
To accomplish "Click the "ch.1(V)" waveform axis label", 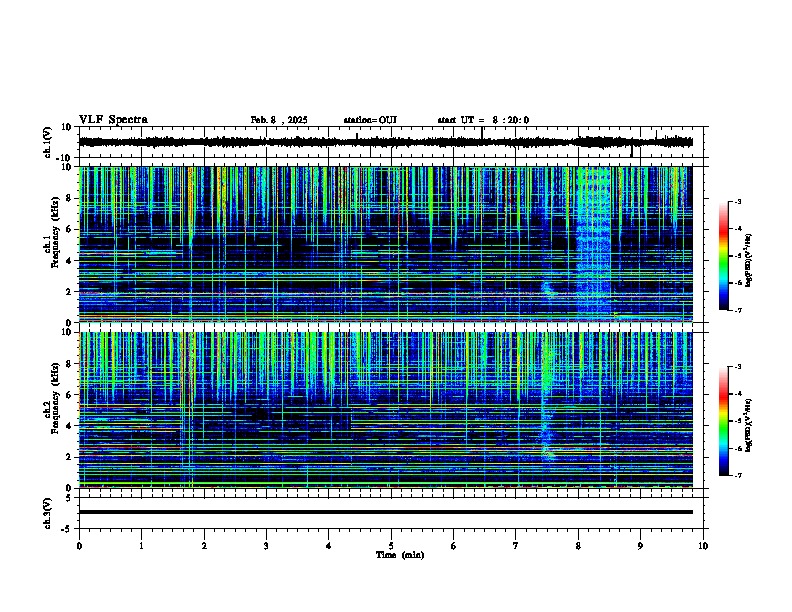I will [x=47, y=142].
